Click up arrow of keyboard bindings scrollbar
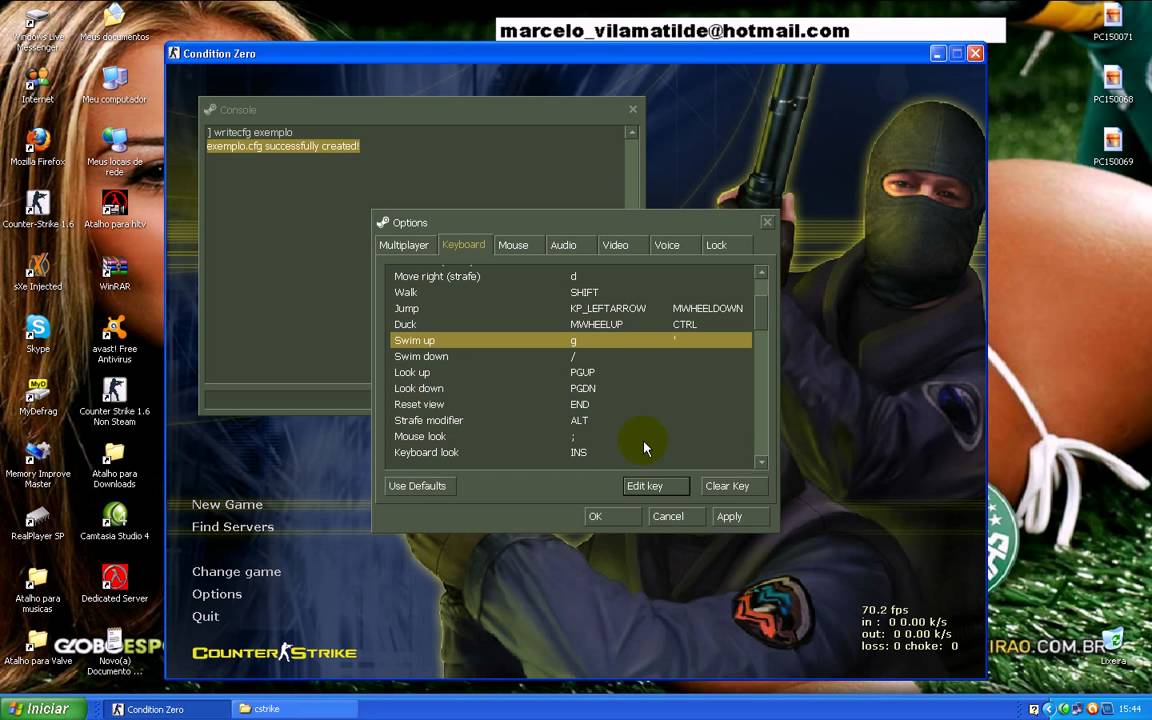Image resolution: width=1152 pixels, height=720 pixels. 761,272
